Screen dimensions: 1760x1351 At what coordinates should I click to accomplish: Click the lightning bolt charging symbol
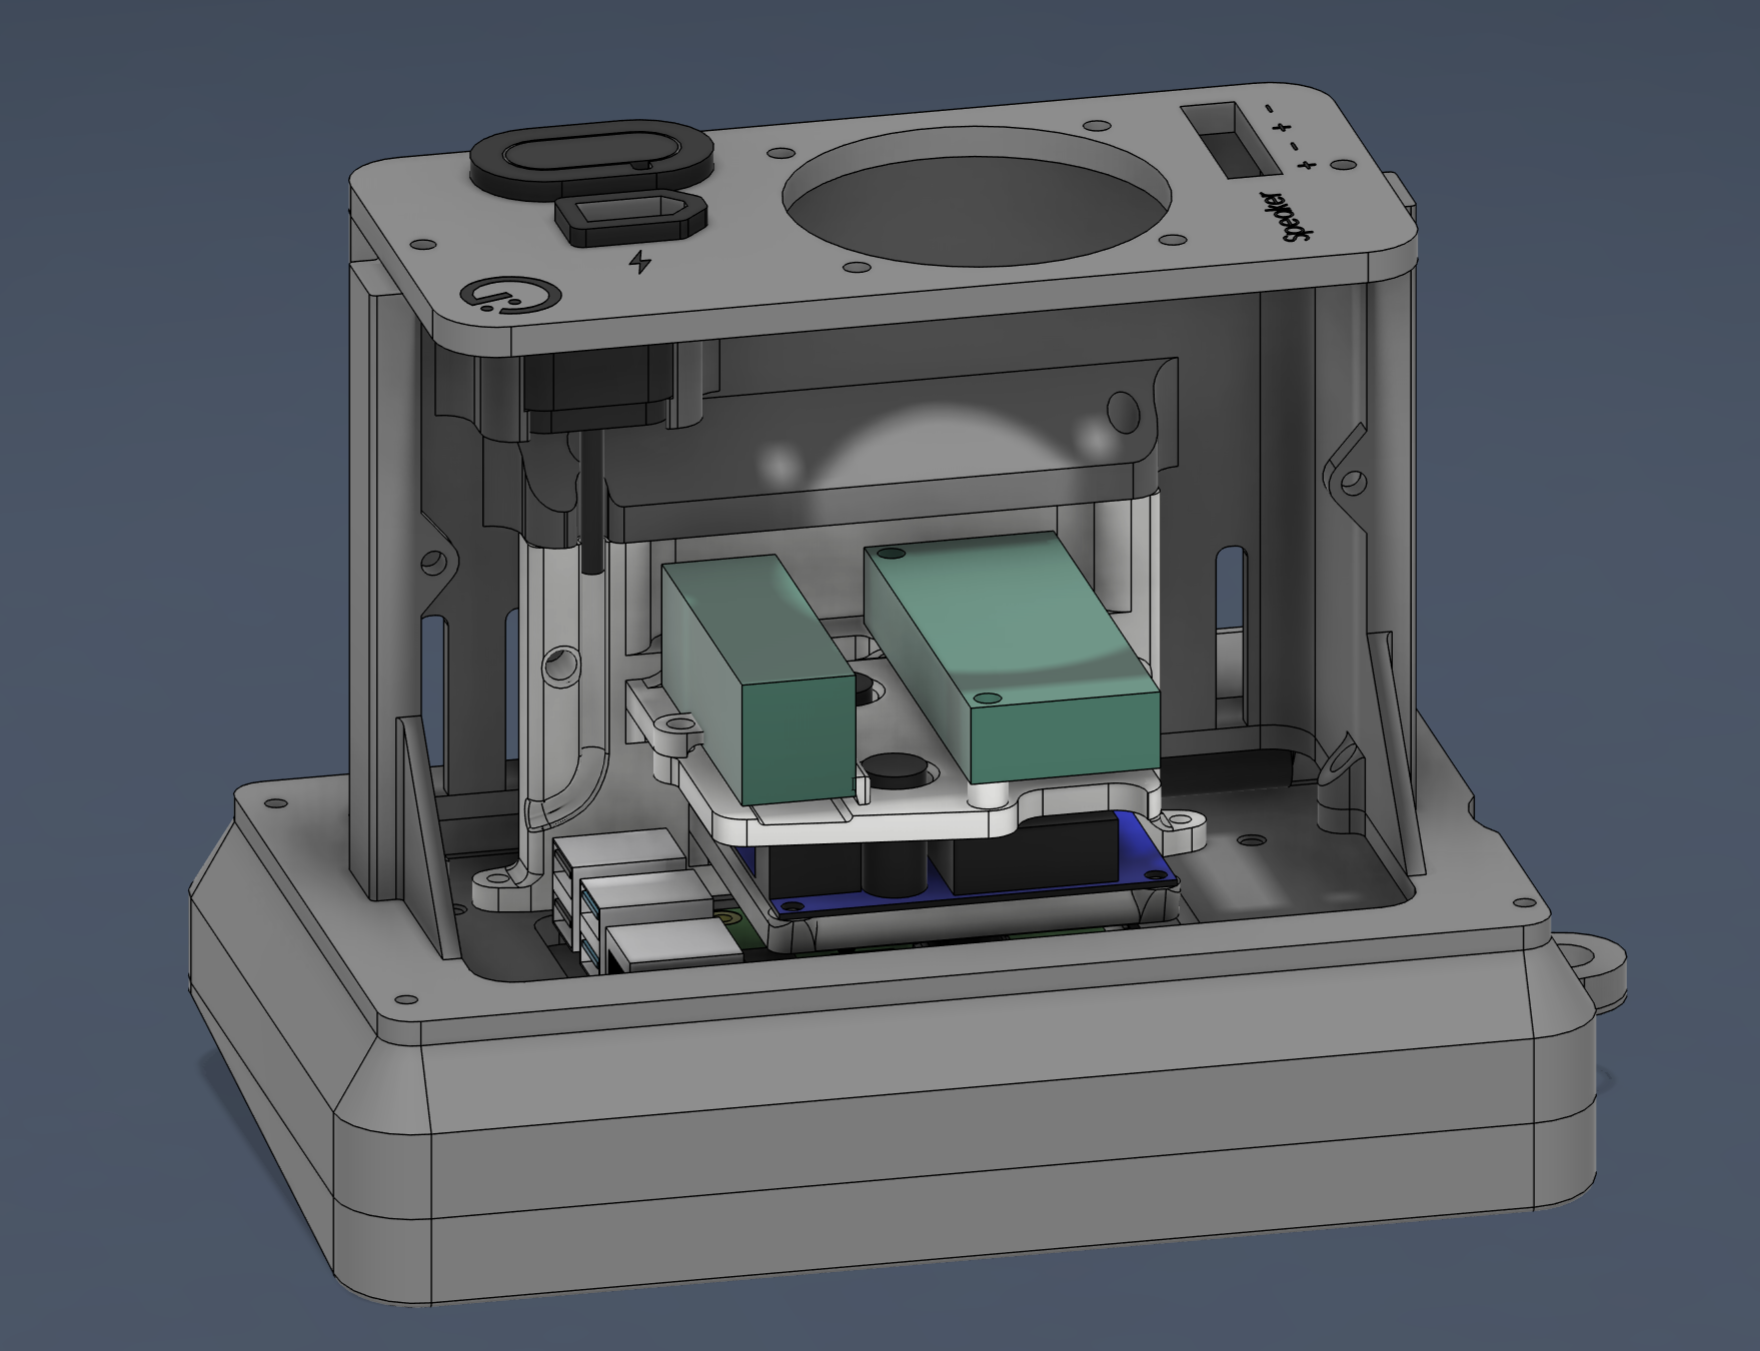point(641,262)
